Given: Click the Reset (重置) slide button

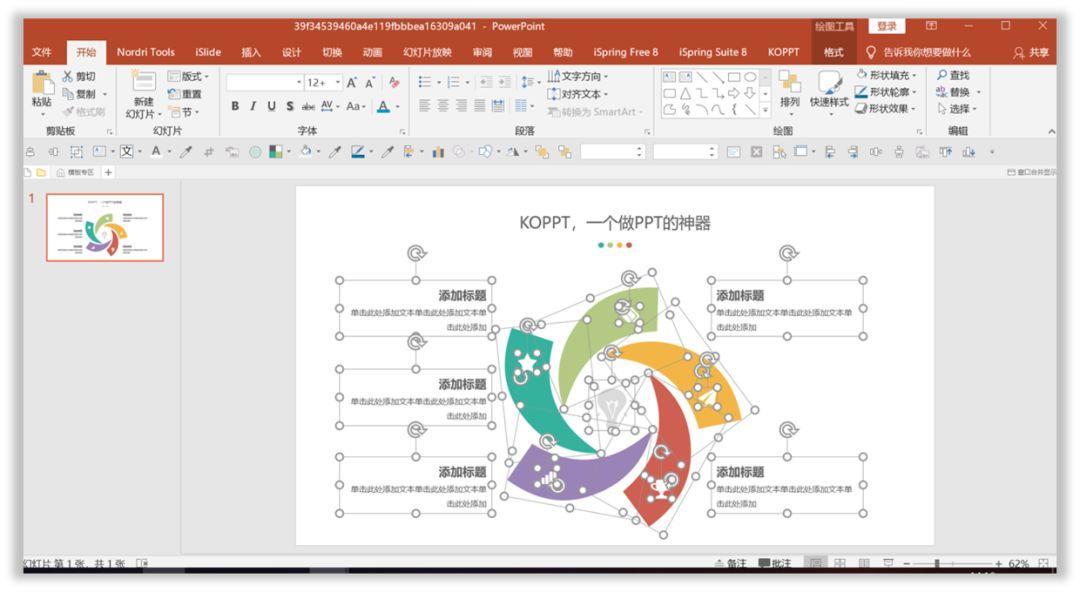Looking at the screenshot, I should click(185, 94).
